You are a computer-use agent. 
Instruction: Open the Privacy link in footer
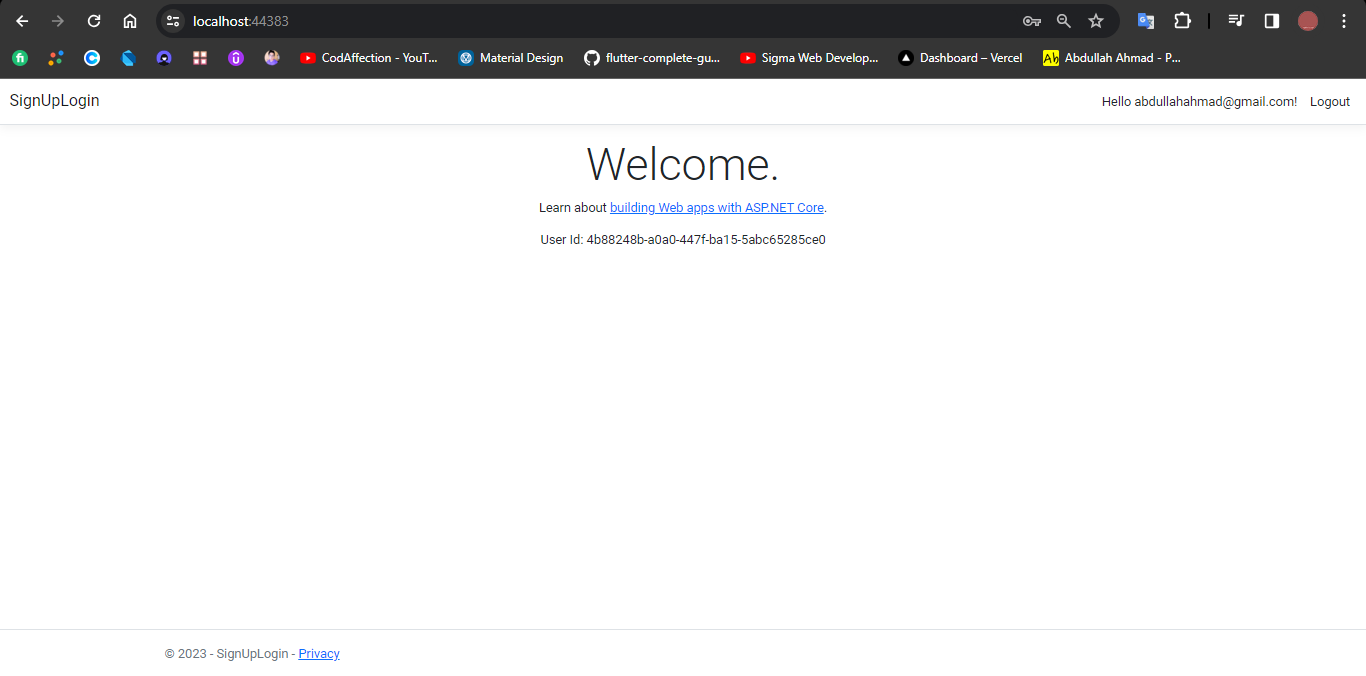pos(319,654)
